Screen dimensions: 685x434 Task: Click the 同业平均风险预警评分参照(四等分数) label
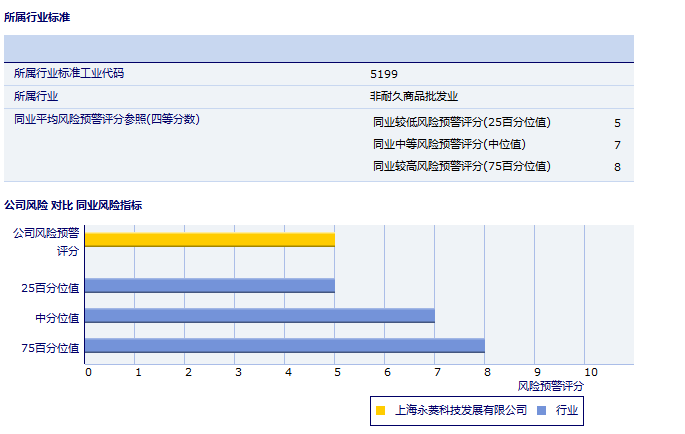coord(107,119)
